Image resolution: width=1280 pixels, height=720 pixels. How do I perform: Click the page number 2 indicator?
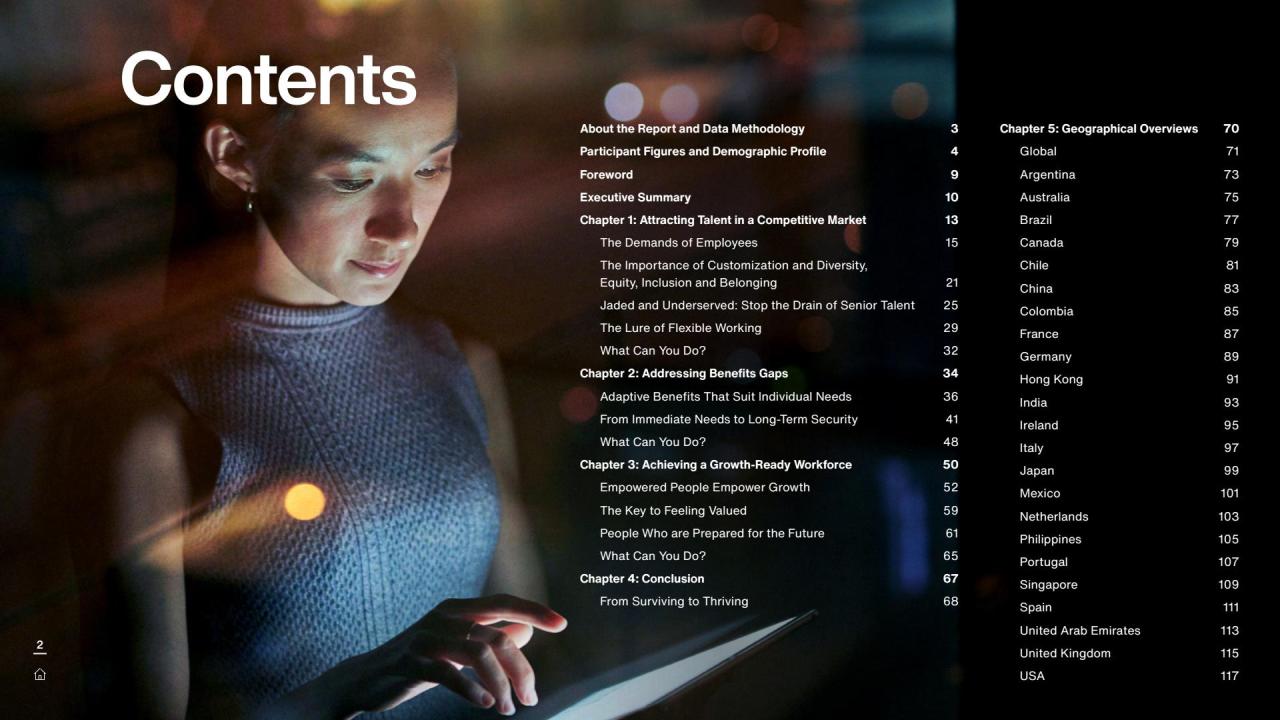point(40,646)
